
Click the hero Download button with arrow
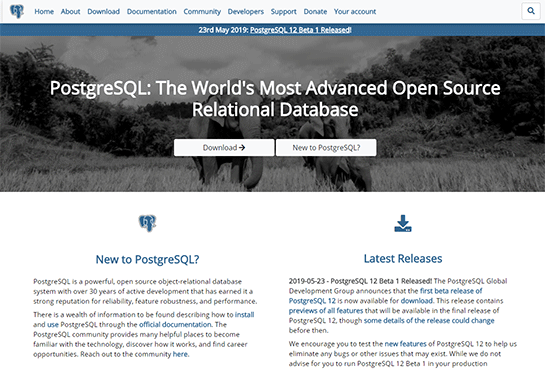tap(224, 148)
